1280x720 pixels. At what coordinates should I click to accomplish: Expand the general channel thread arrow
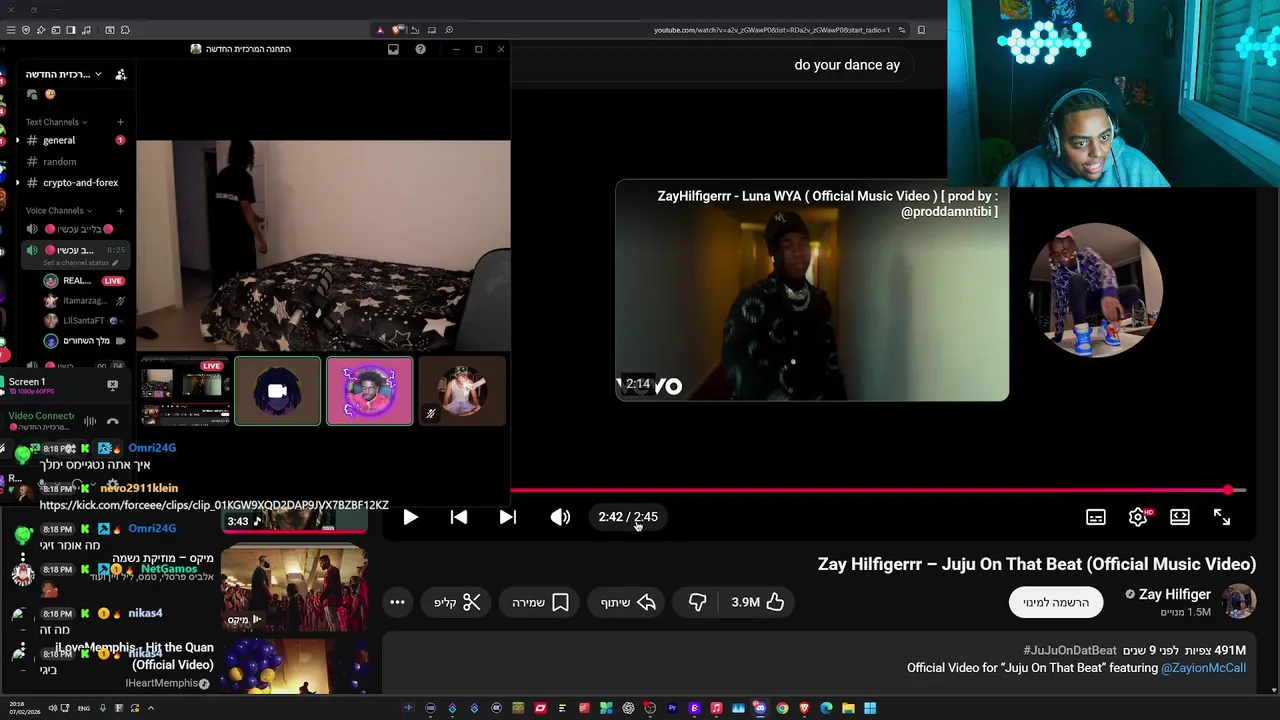tap(17, 140)
